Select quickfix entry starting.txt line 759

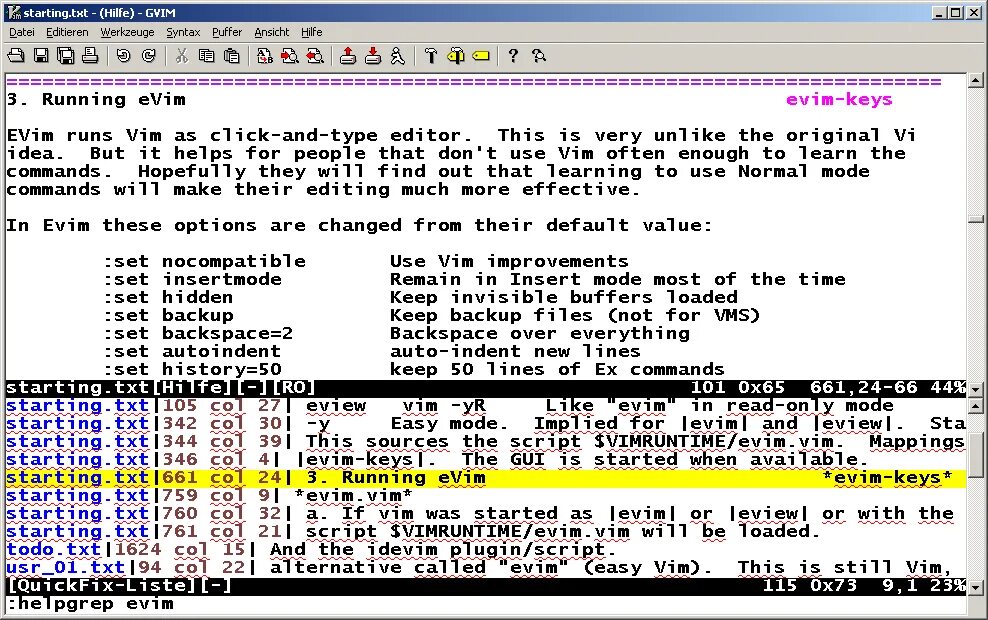point(485,496)
